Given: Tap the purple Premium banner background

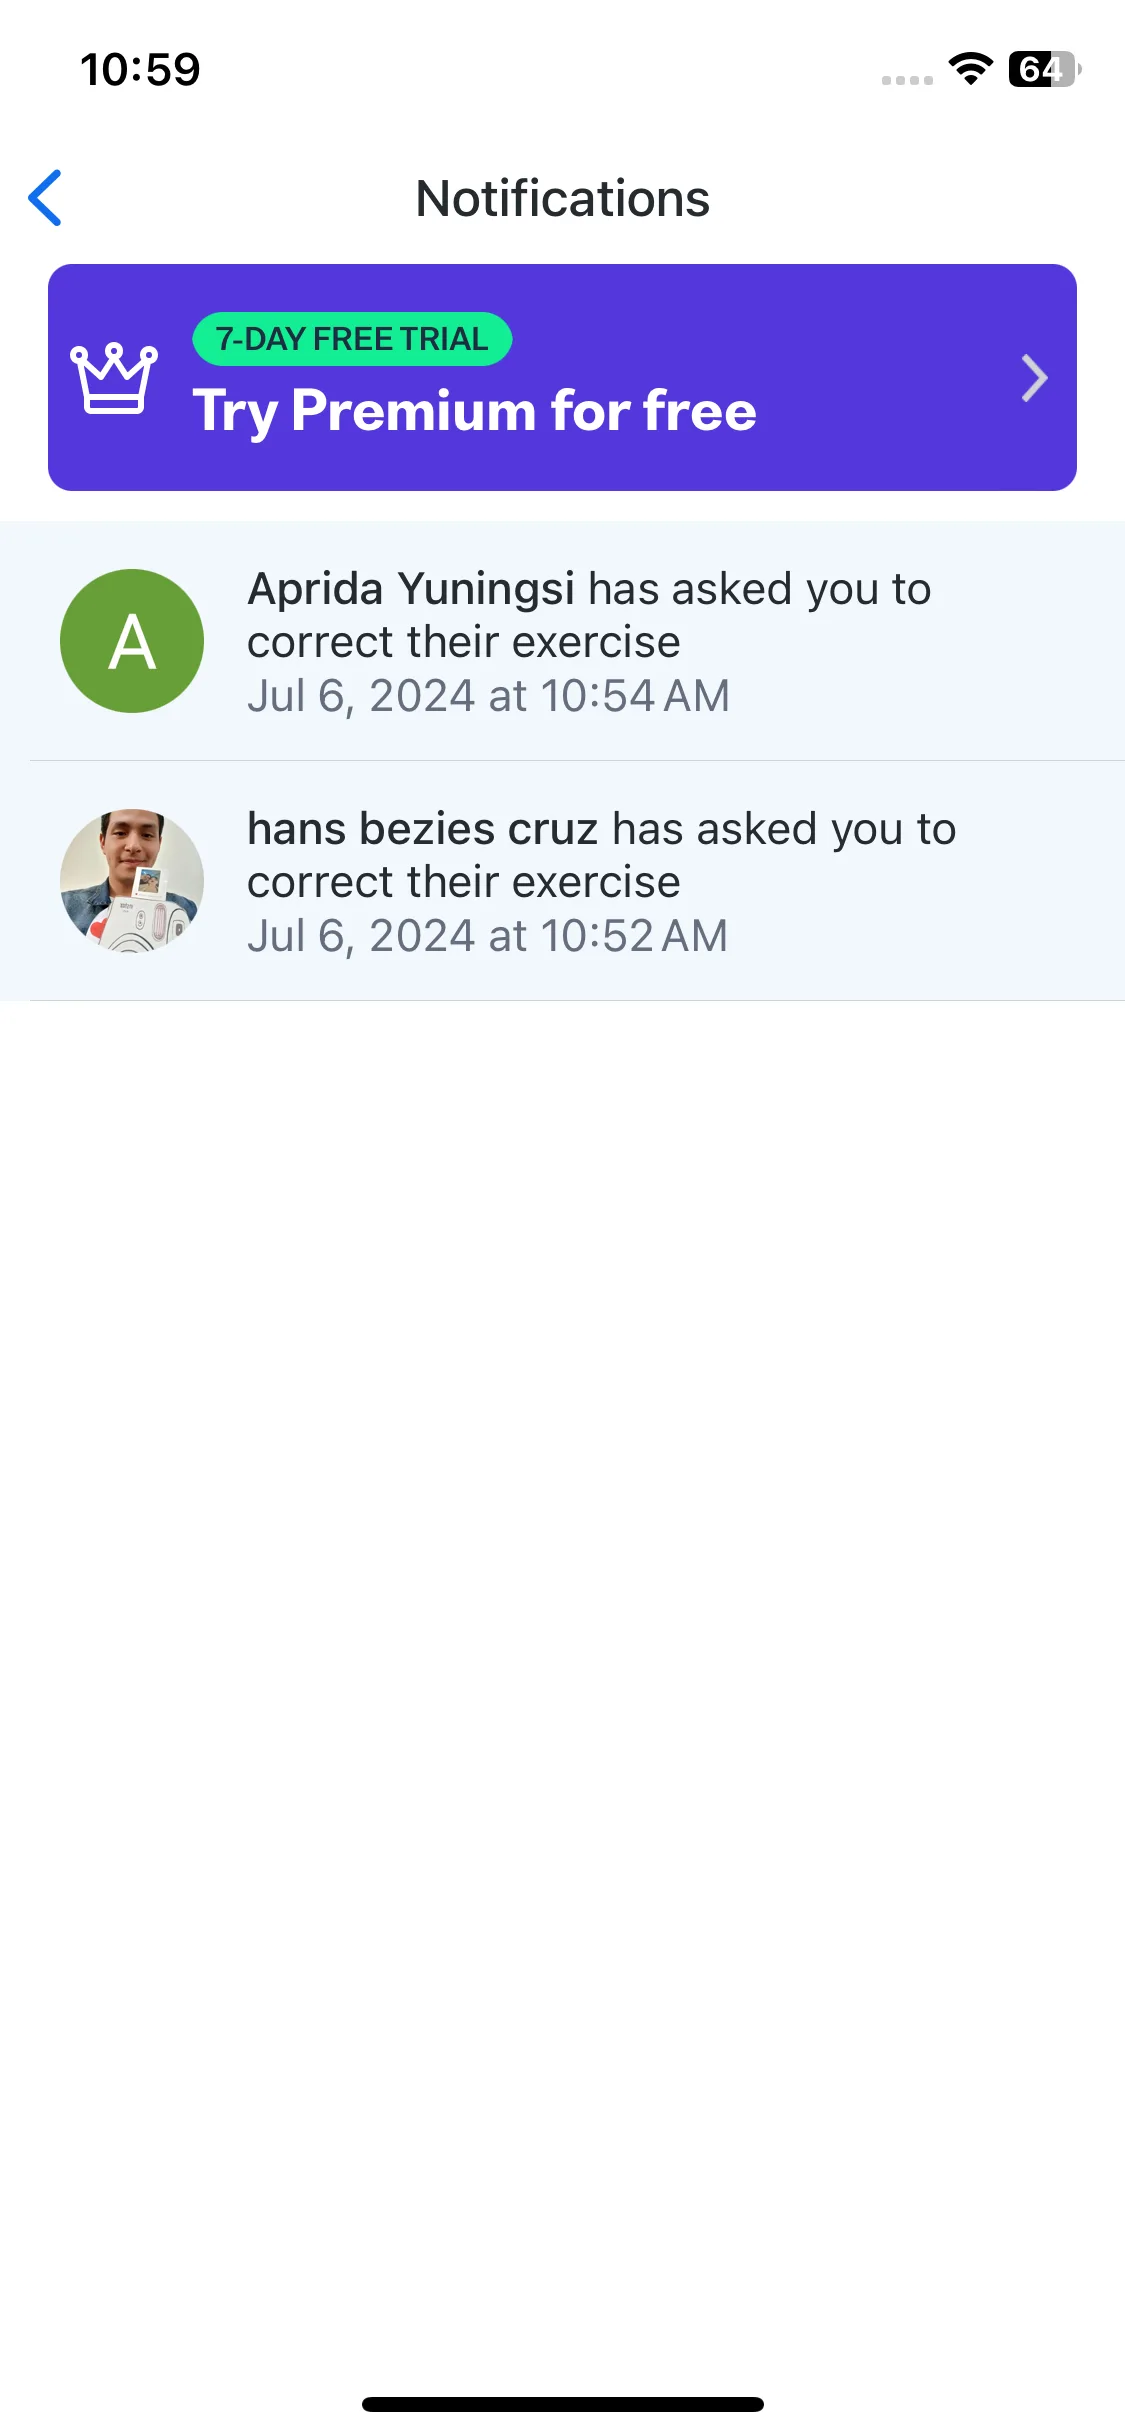Looking at the screenshot, I should coord(562,377).
